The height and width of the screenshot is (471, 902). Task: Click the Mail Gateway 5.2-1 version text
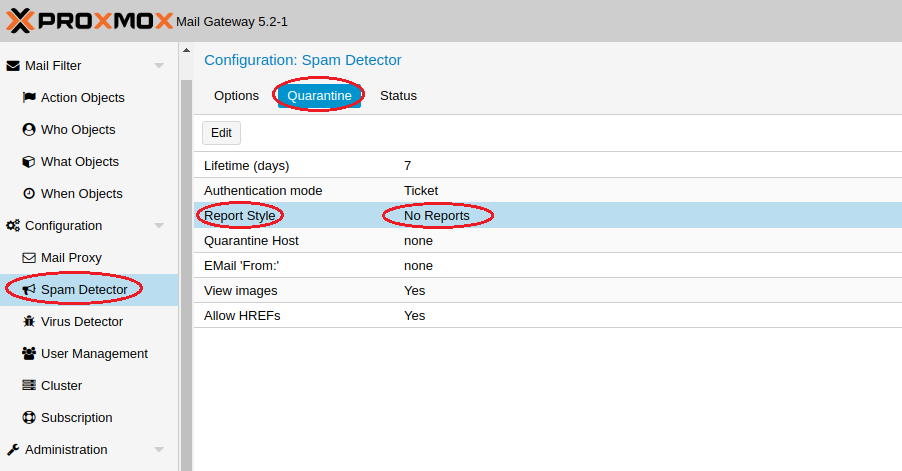tap(232, 22)
